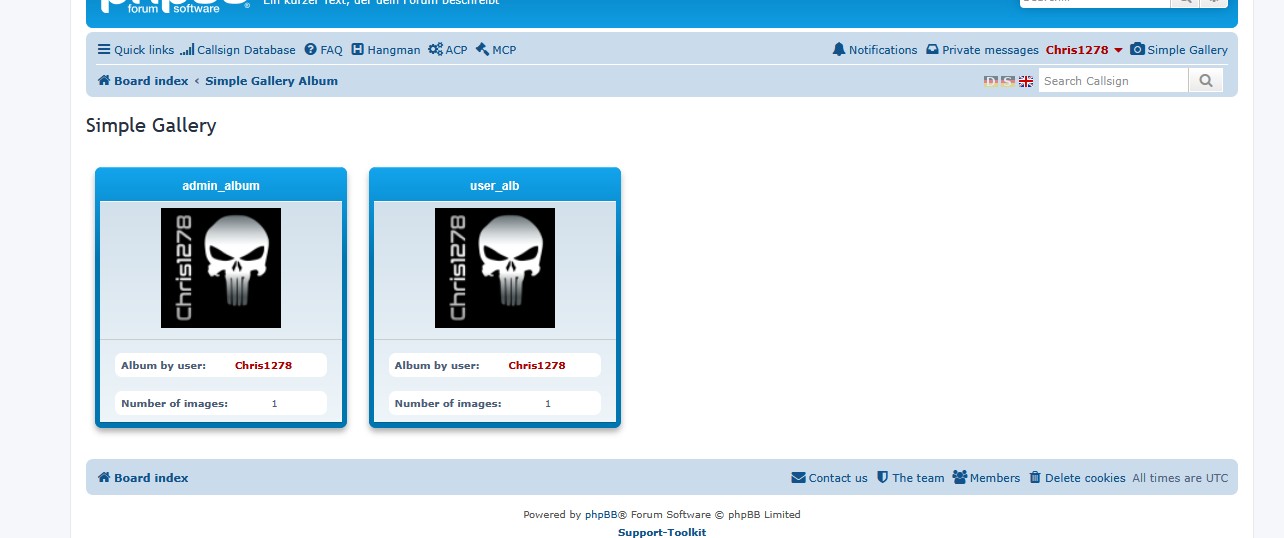
Task: Open the Chris1278 profile link in the user_alb card
Action: coord(537,365)
